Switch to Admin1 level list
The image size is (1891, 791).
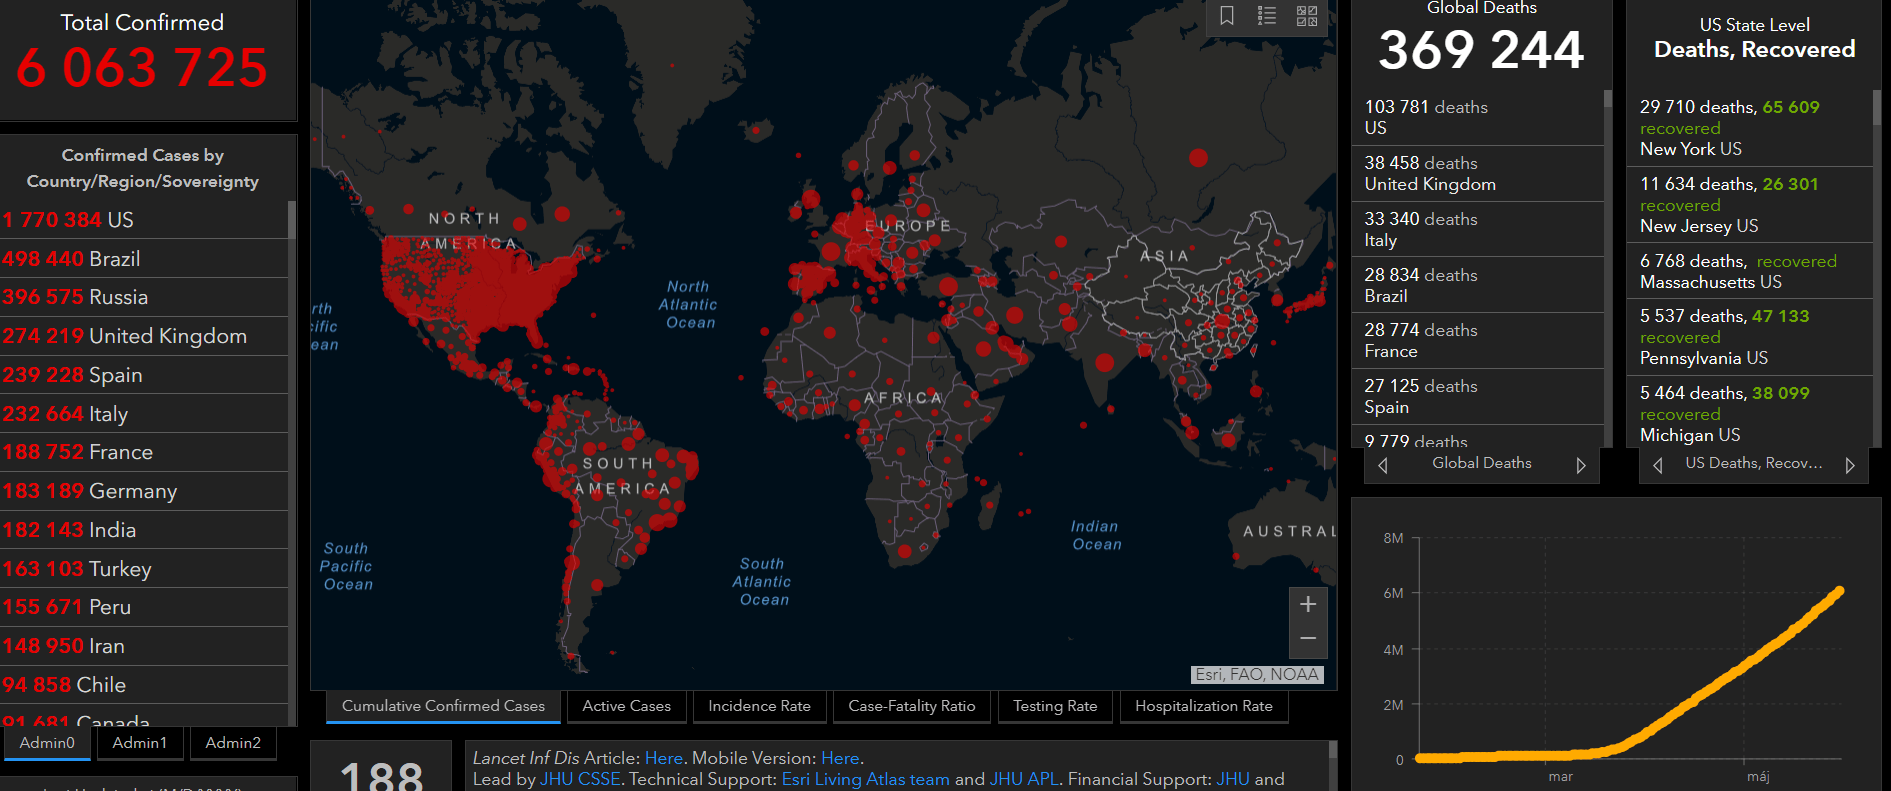tap(139, 743)
